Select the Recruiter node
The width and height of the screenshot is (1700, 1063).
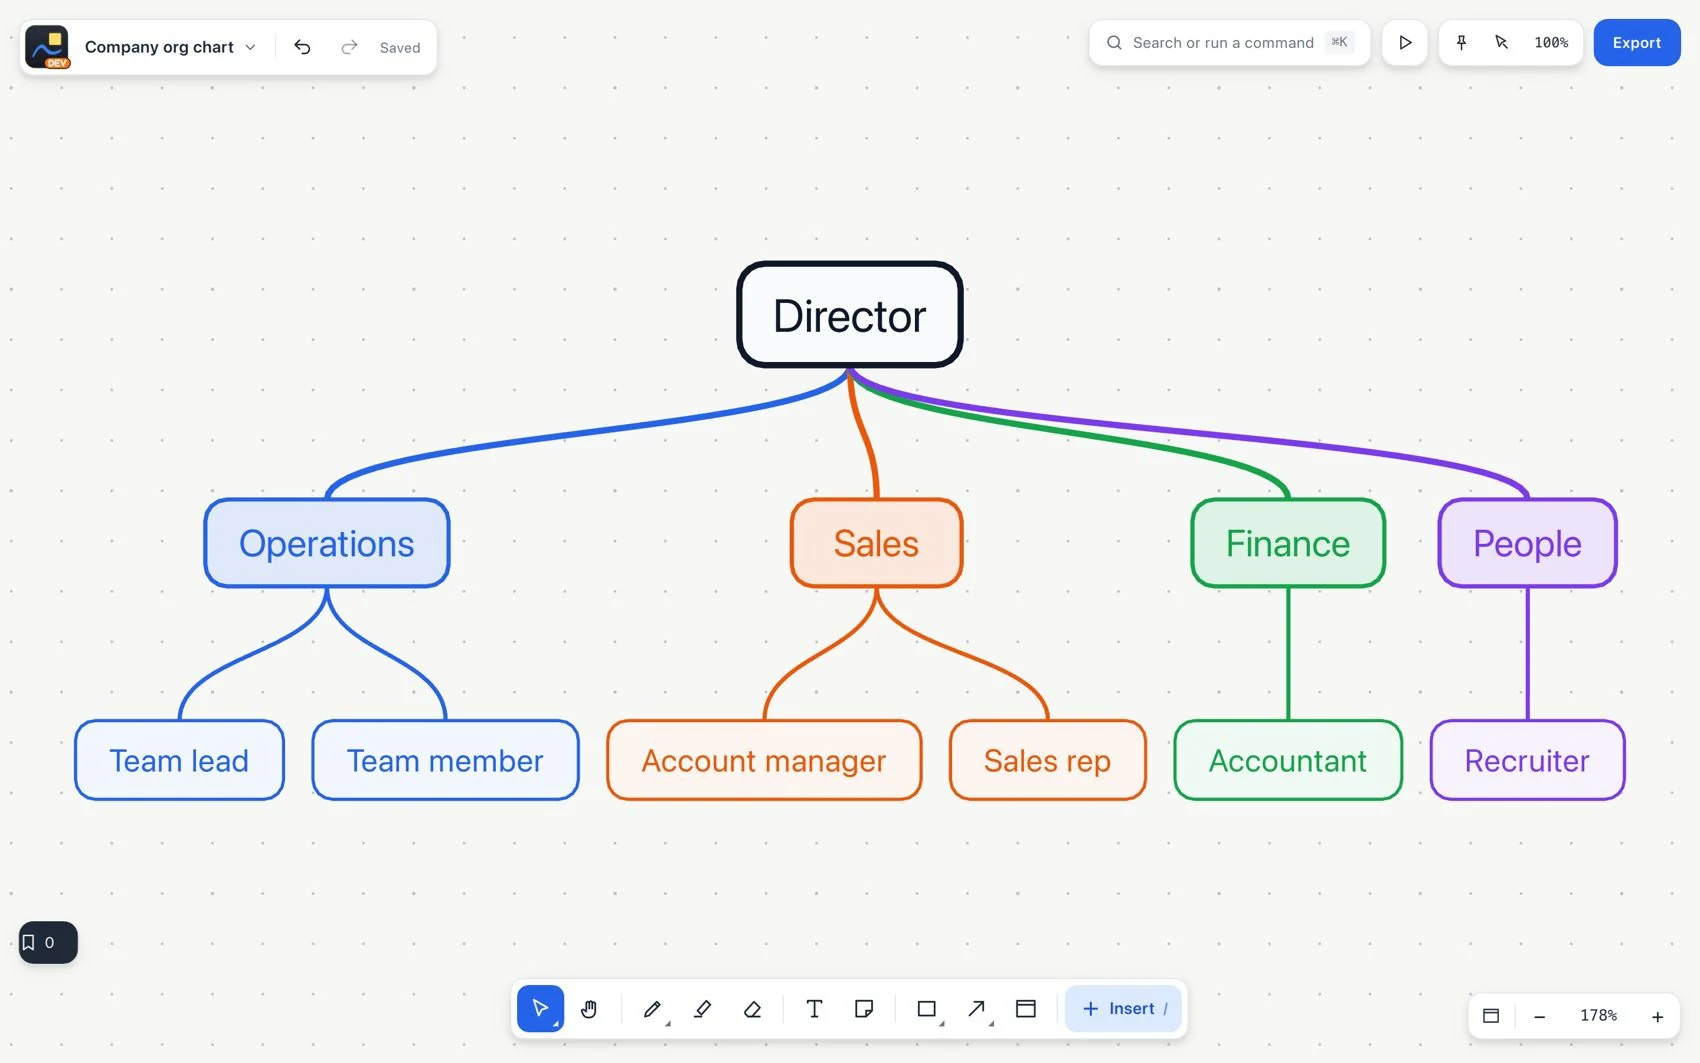click(x=1527, y=760)
